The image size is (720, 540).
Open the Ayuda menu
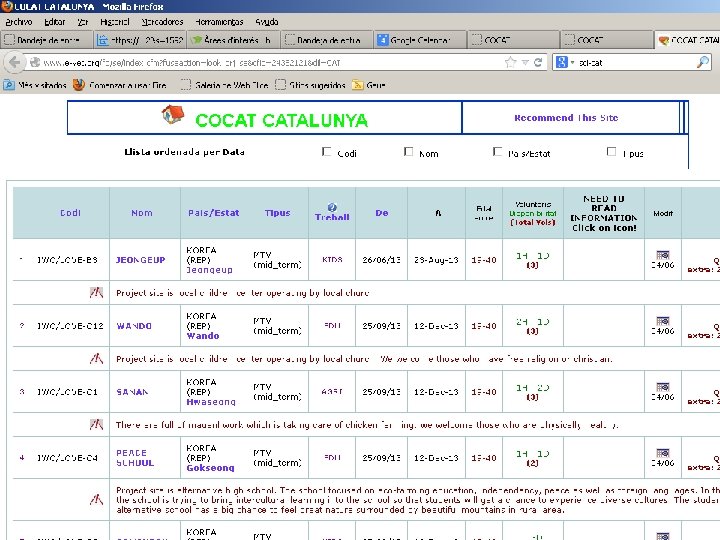(x=267, y=22)
